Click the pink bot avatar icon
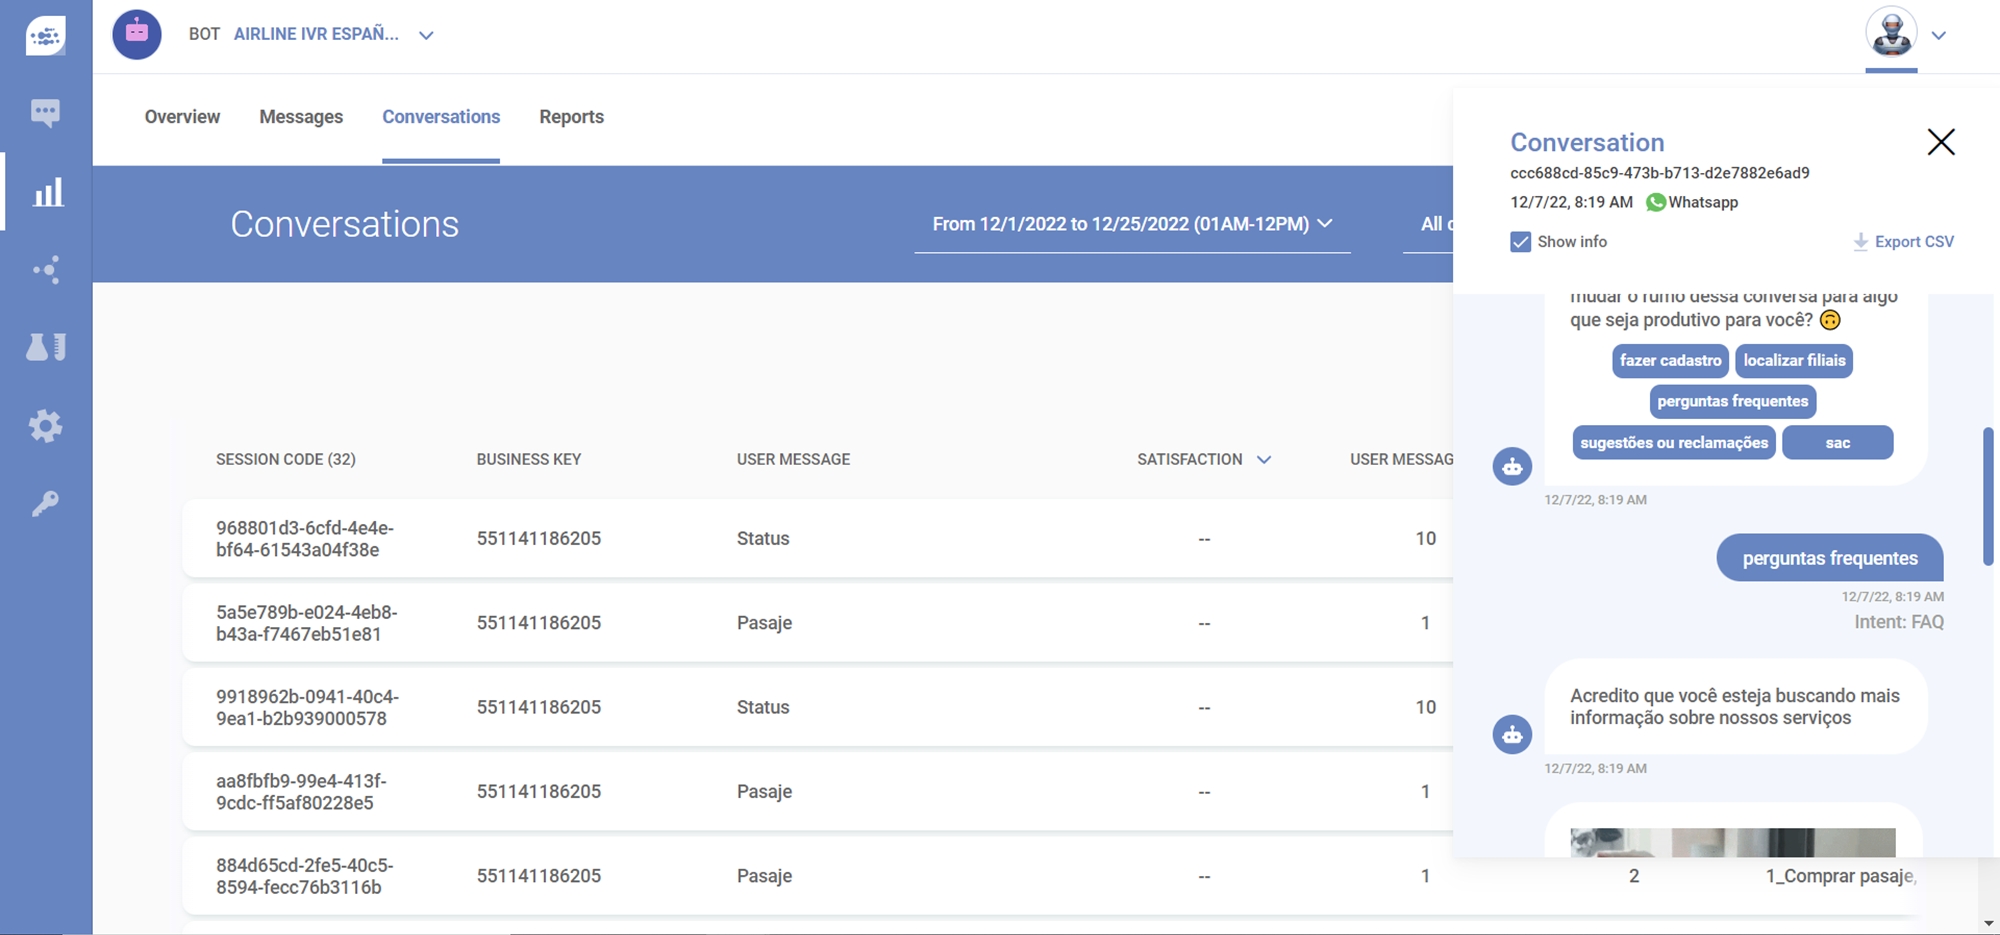Screen dimensions: 2000x935 click(x=137, y=34)
